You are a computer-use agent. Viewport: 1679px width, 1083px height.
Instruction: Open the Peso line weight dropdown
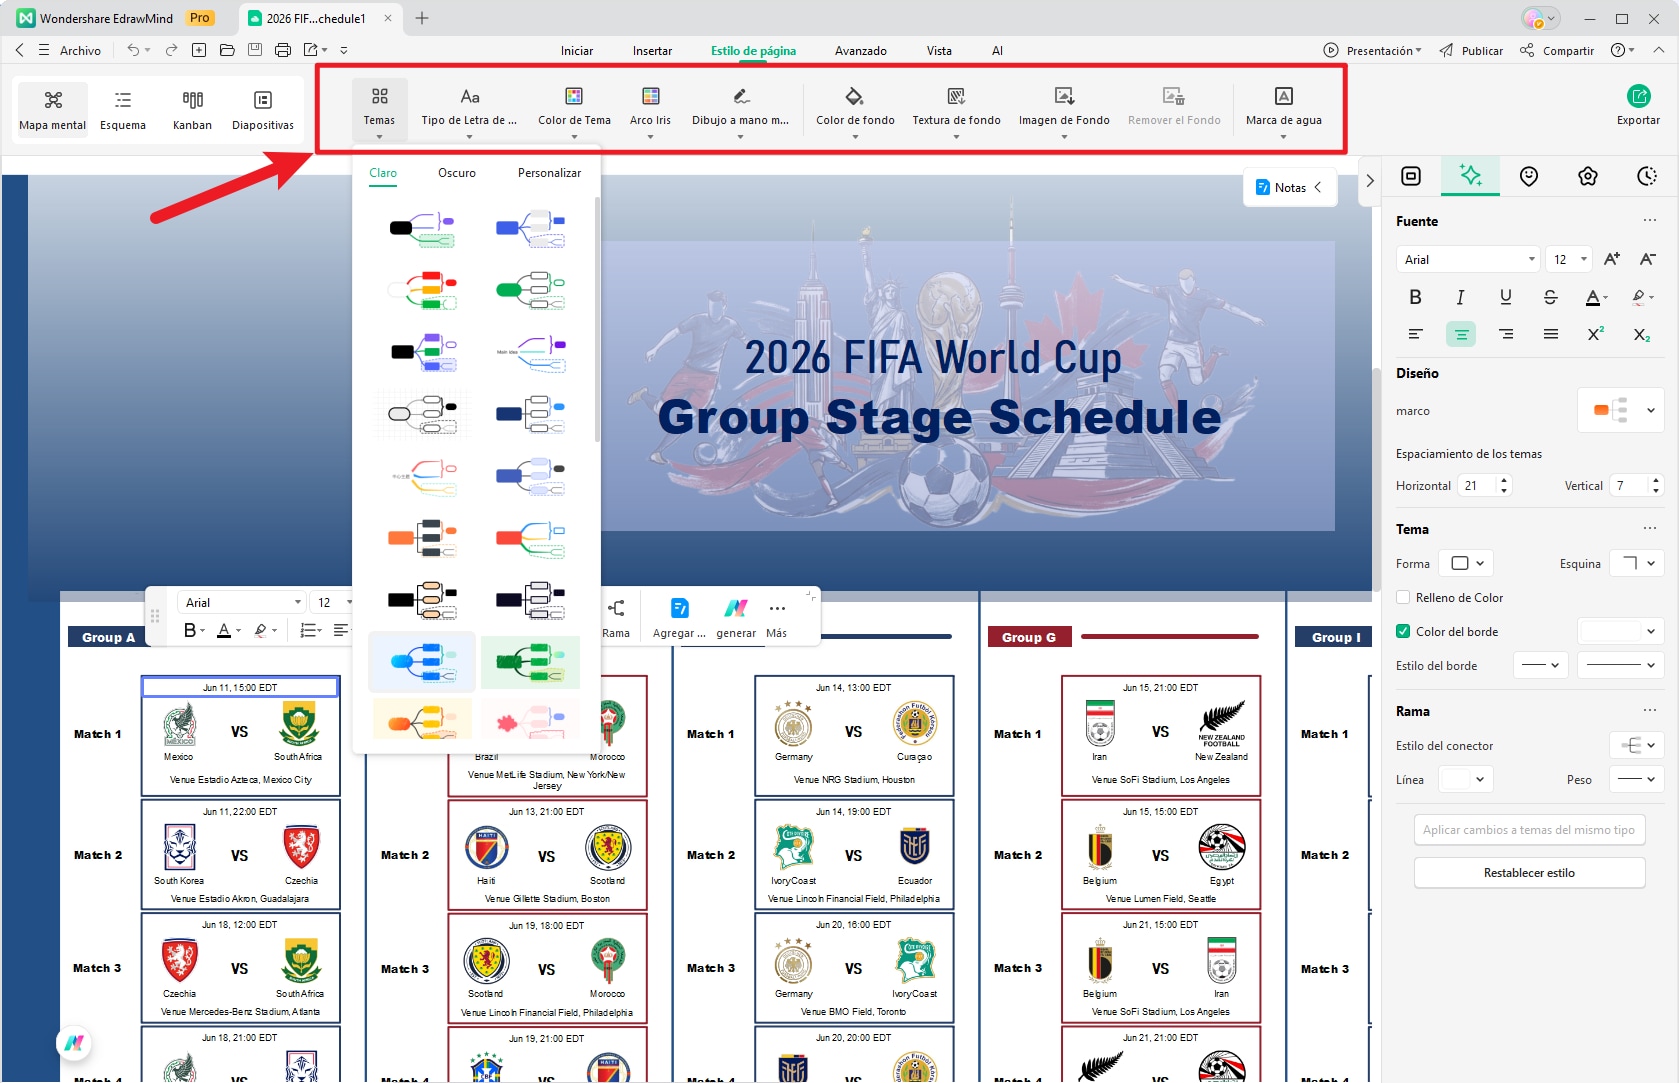pos(1636,779)
